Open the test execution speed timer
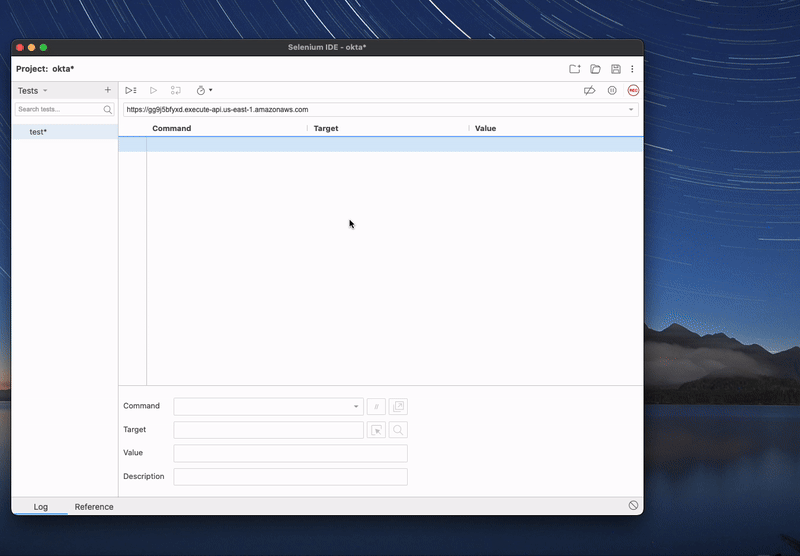This screenshot has height=556, width=800. tap(204, 90)
